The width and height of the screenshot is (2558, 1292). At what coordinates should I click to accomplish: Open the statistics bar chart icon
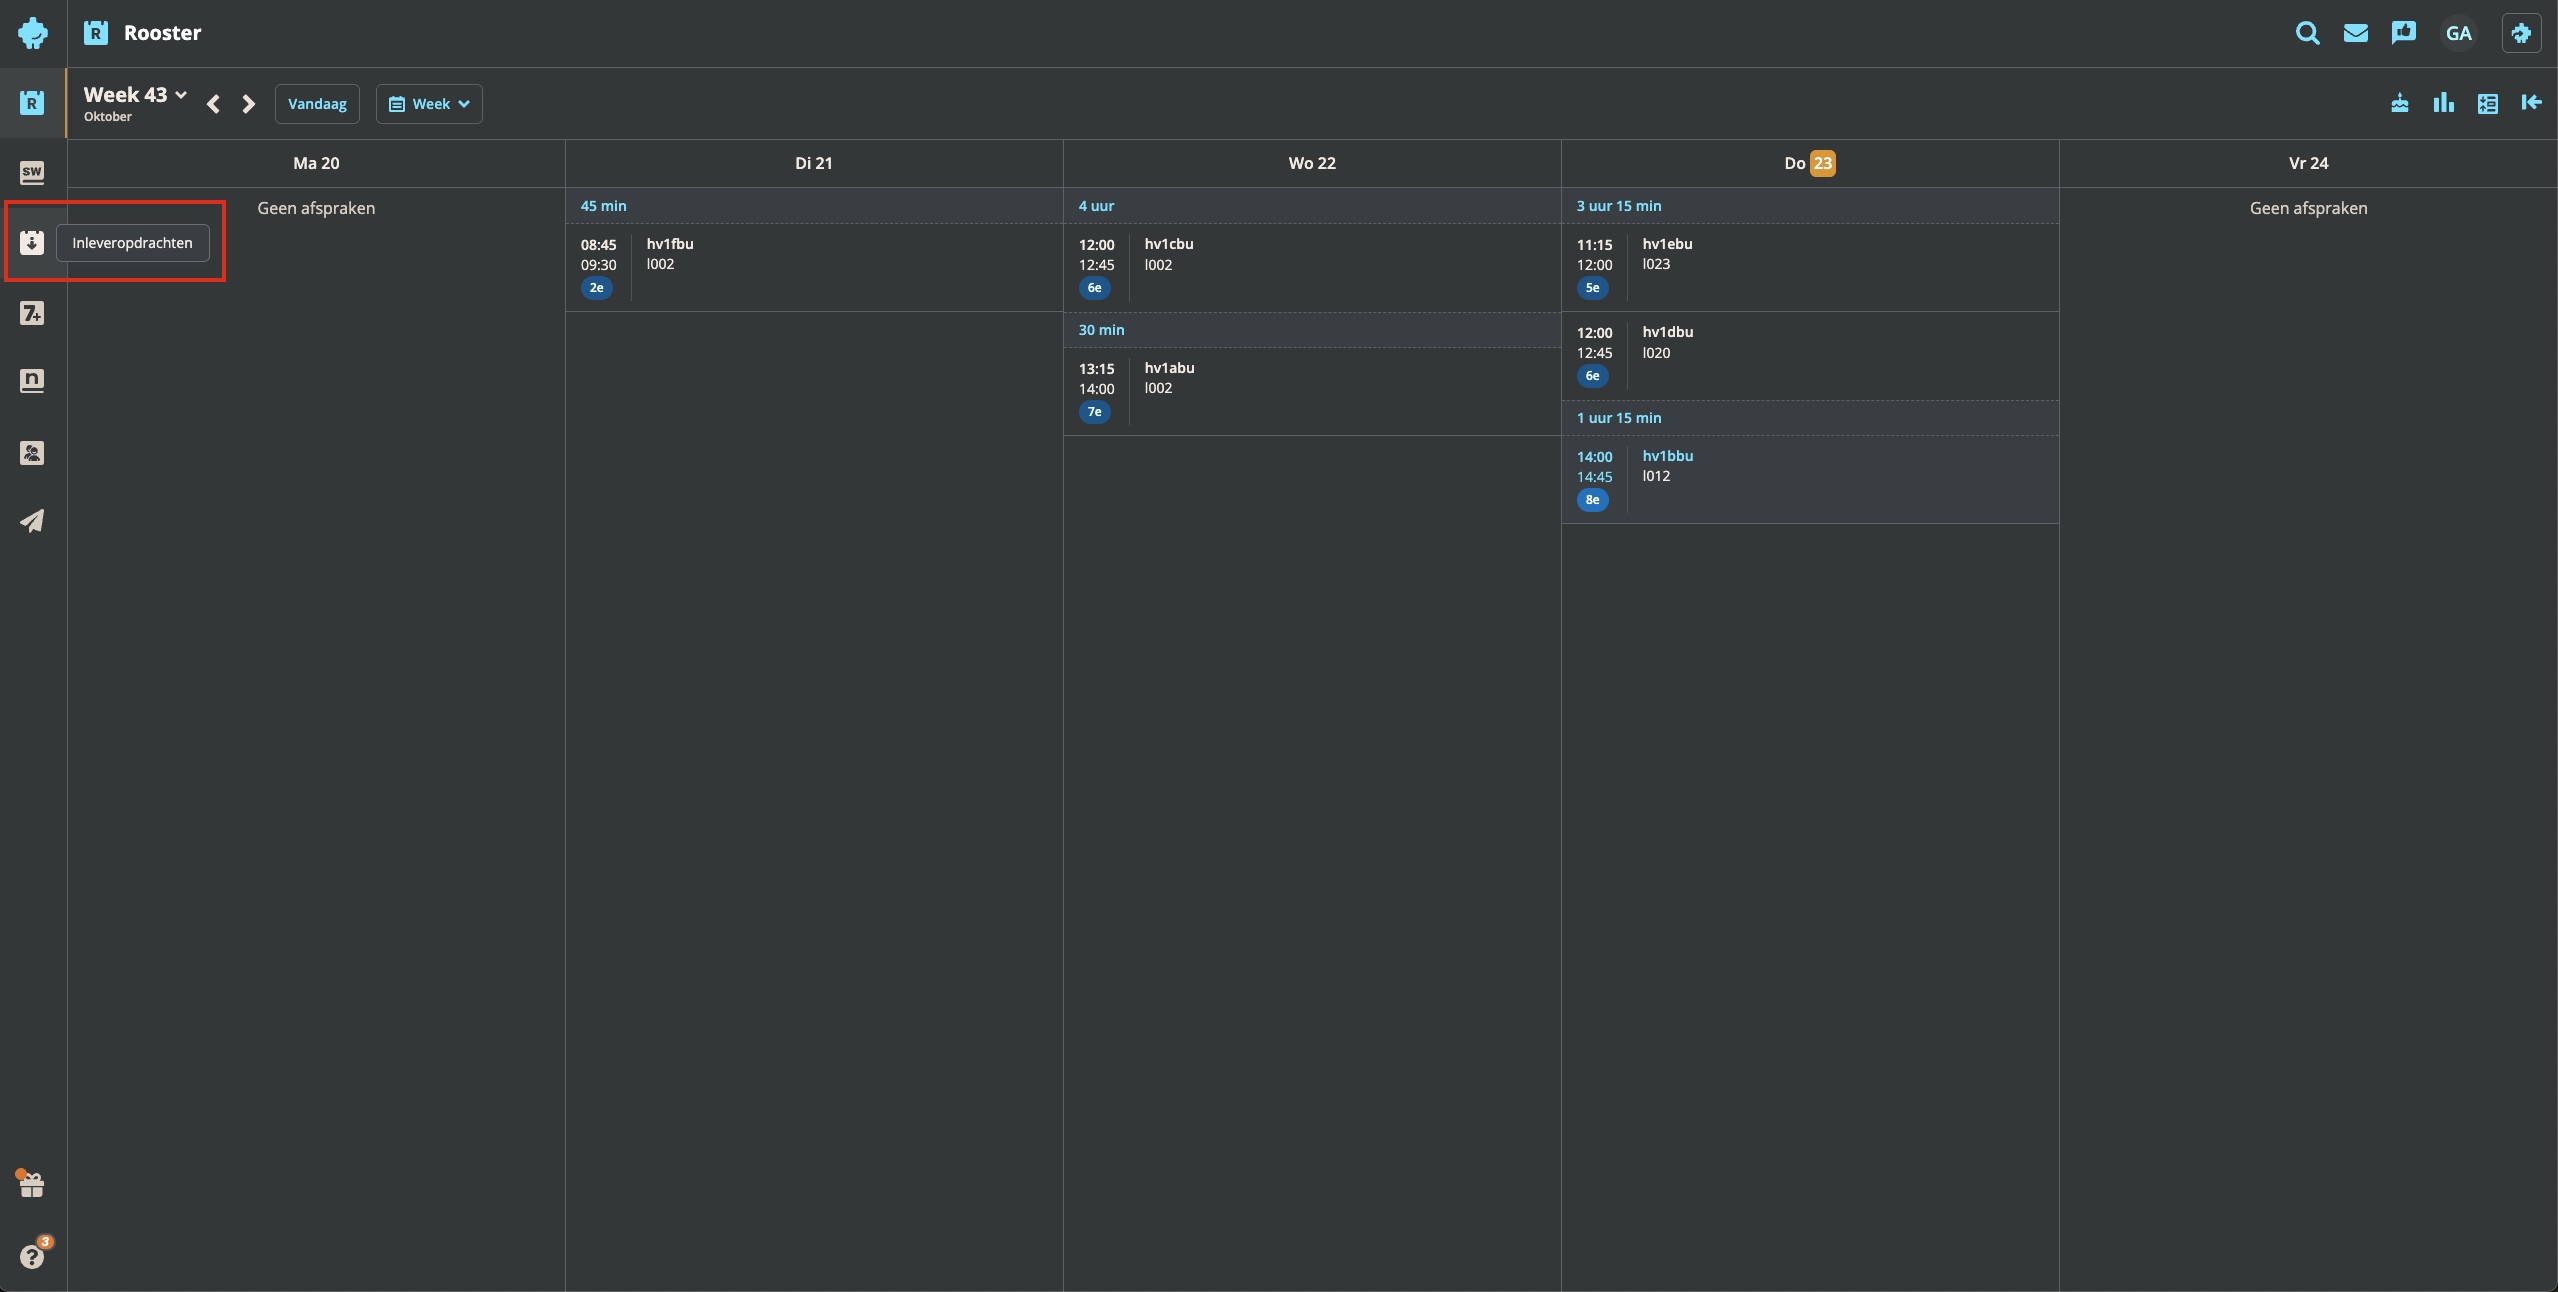(2443, 103)
